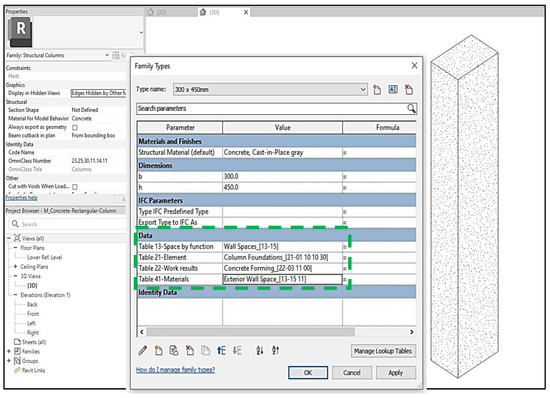Click the Sheets (all) icon in browser
This screenshot has width=550, height=398.
pos(17,342)
